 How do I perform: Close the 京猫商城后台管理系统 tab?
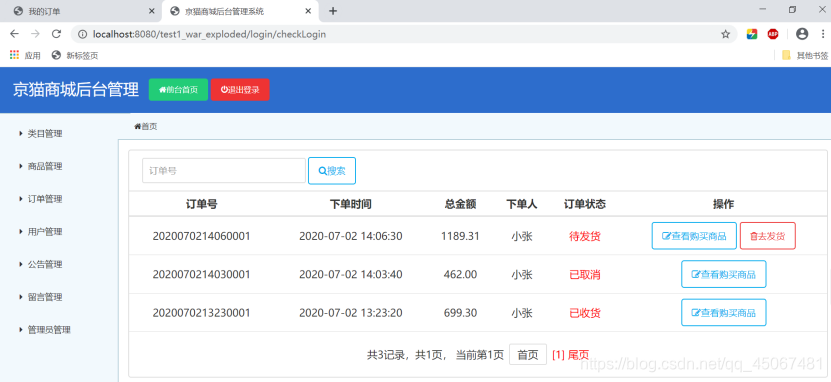[x=308, y=11]
